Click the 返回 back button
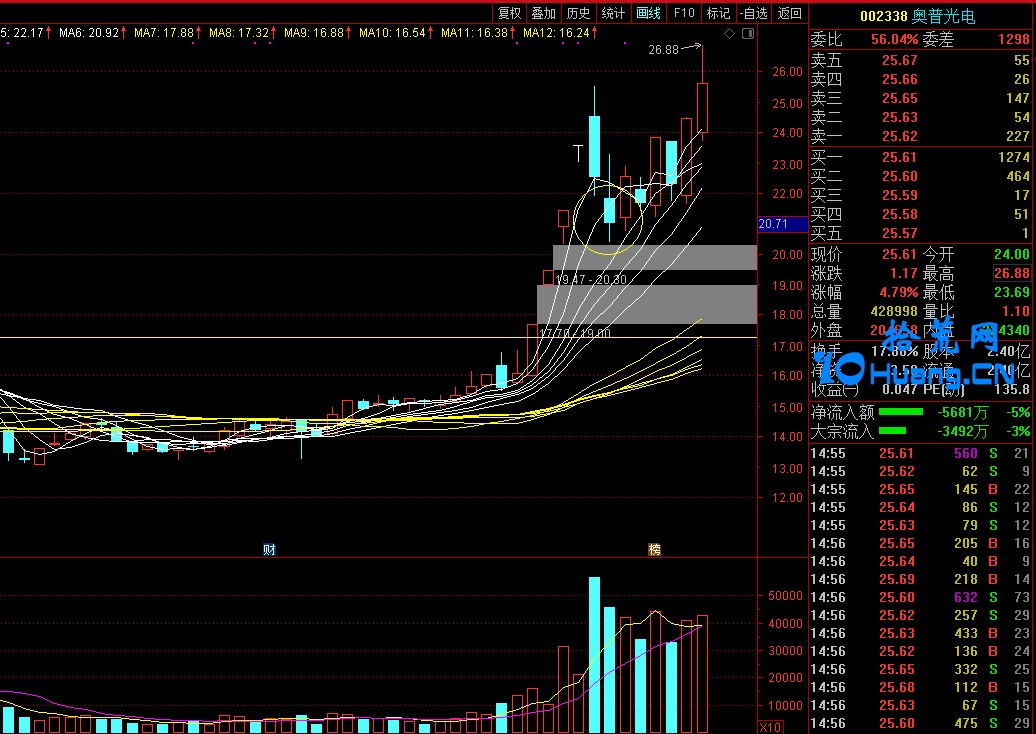Image resolution: width=1036 pixels, height=734 pixels. pos(790,13)
